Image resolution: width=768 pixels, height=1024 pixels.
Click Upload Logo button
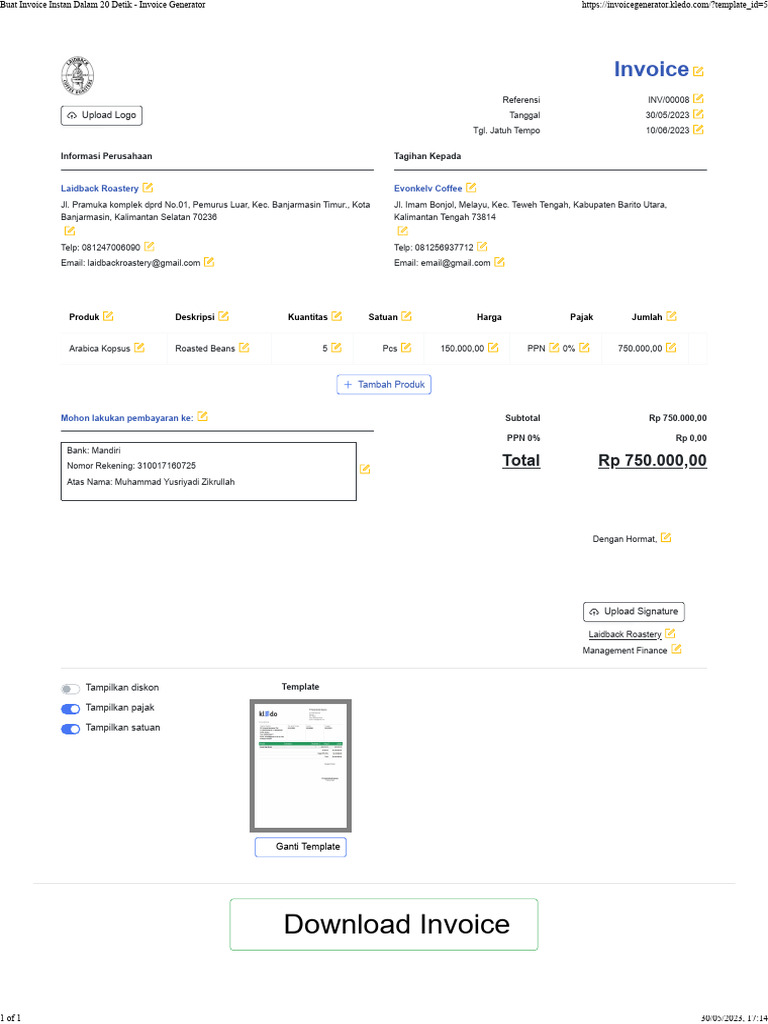(x=101, y=116)
